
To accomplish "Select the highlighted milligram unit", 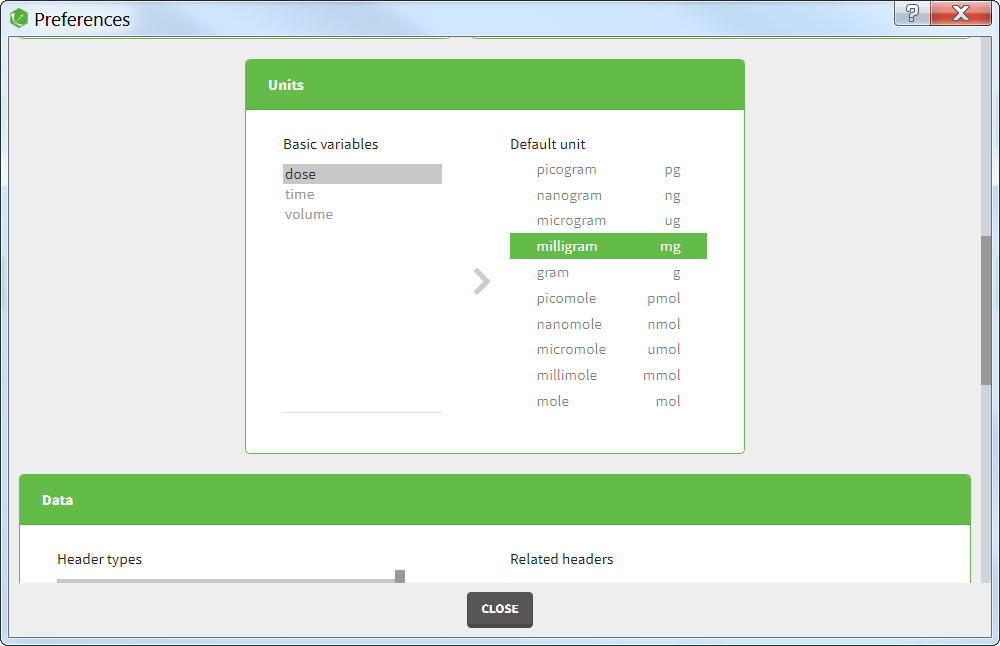I will (x=608, y=246).
